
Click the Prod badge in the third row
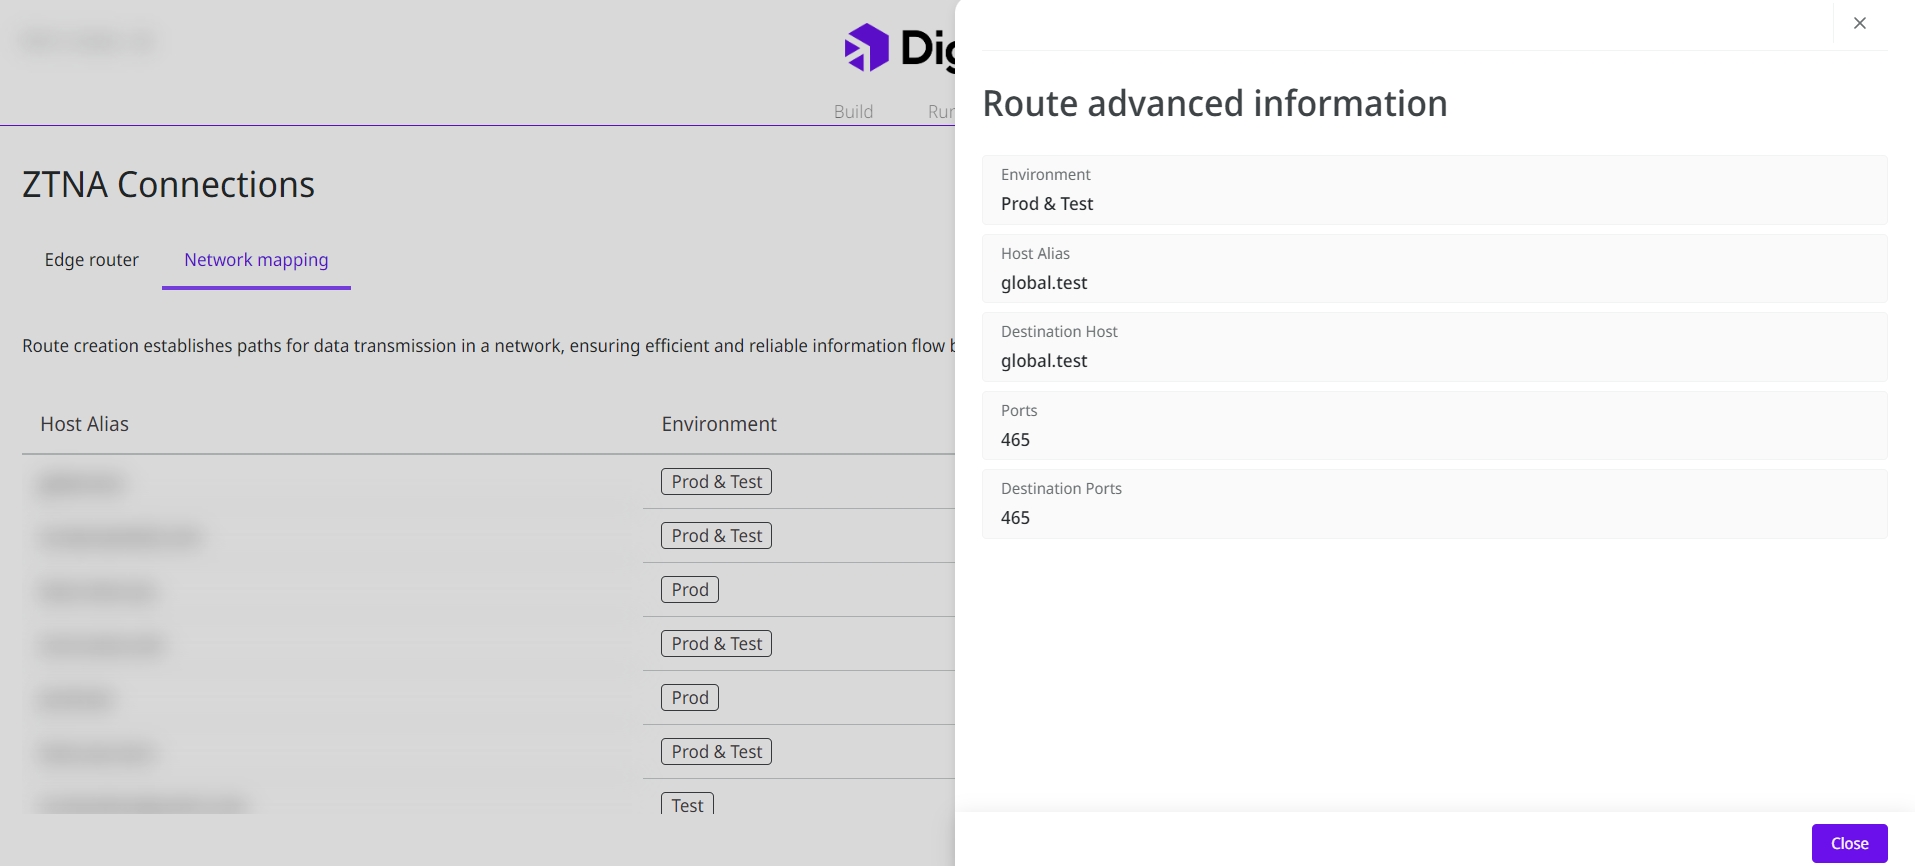[x=689, y=590]
